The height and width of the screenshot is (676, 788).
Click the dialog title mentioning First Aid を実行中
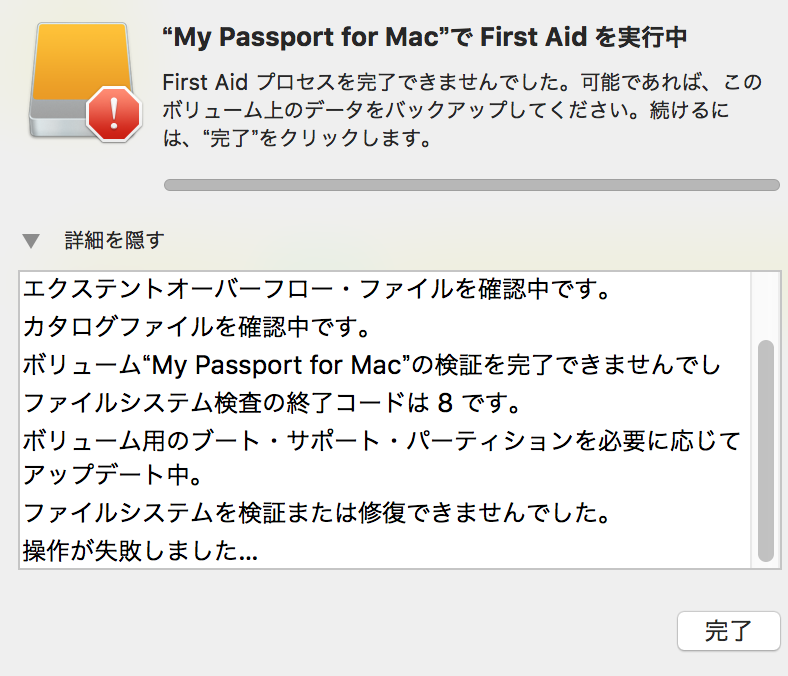point(424,38)
